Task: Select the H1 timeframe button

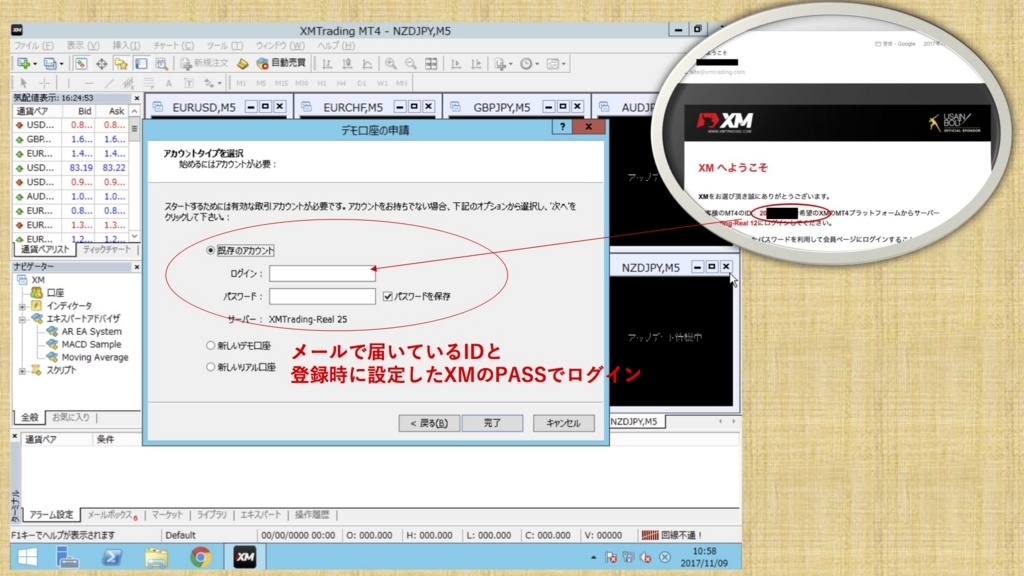Action: (x=321, y=83)
